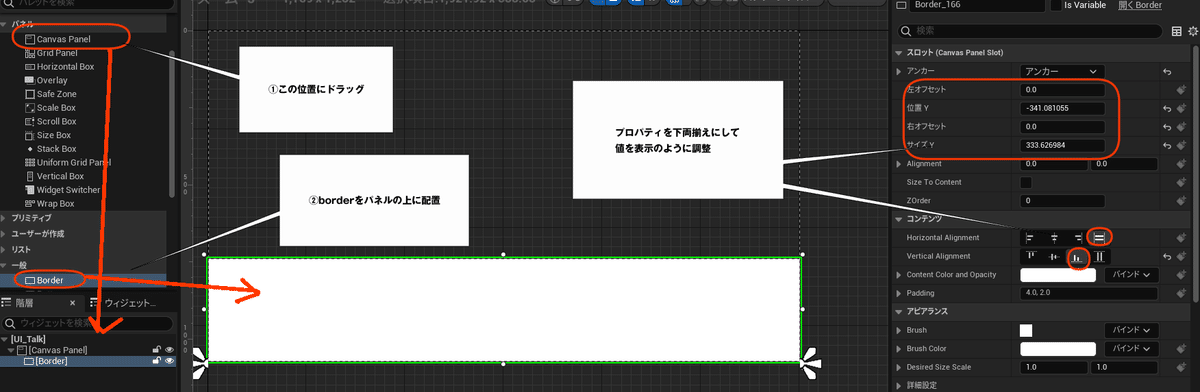This screenshot has width=1200, height=392.
Task: Expand the Alignment property row
Action: (x=899, y=164)
